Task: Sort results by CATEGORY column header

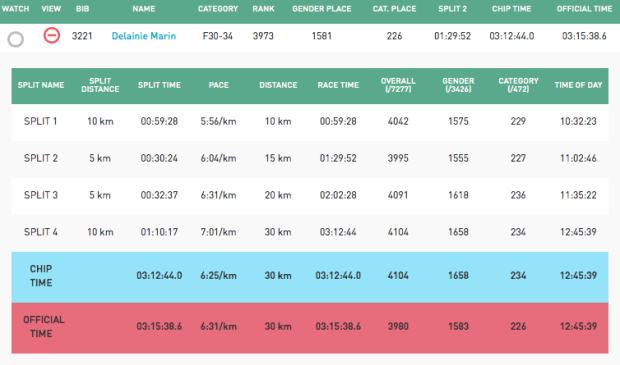Action: (218, 9)
